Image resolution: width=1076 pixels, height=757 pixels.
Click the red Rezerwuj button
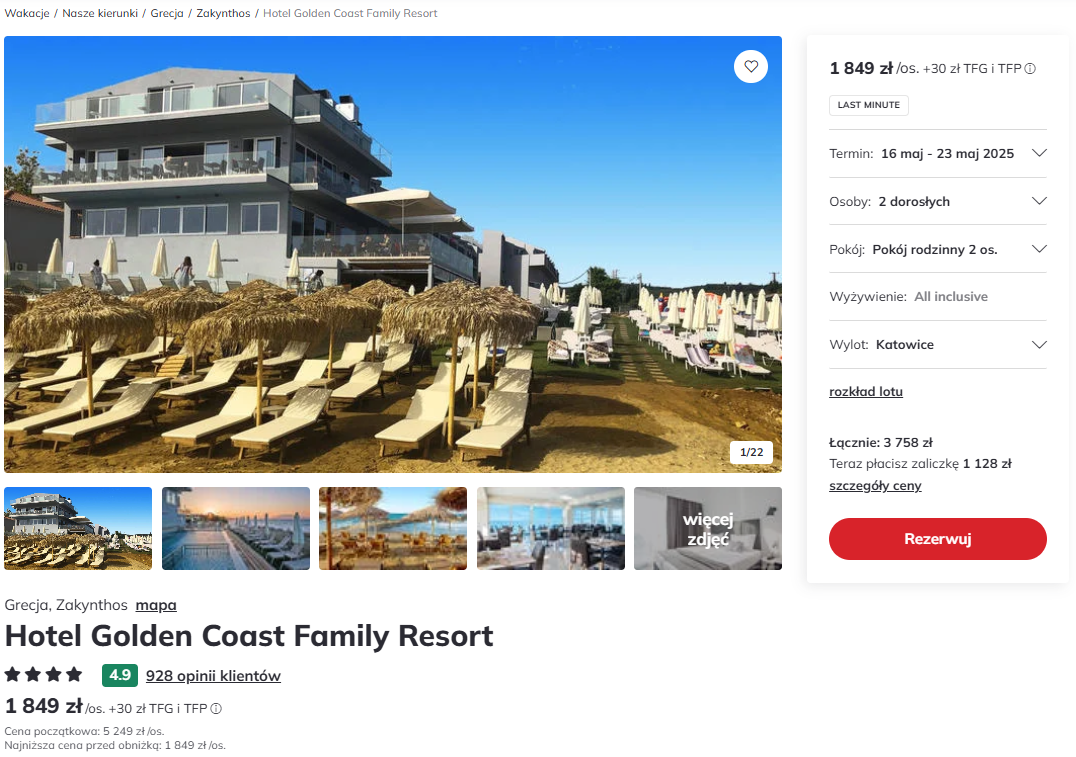point(937,539)
